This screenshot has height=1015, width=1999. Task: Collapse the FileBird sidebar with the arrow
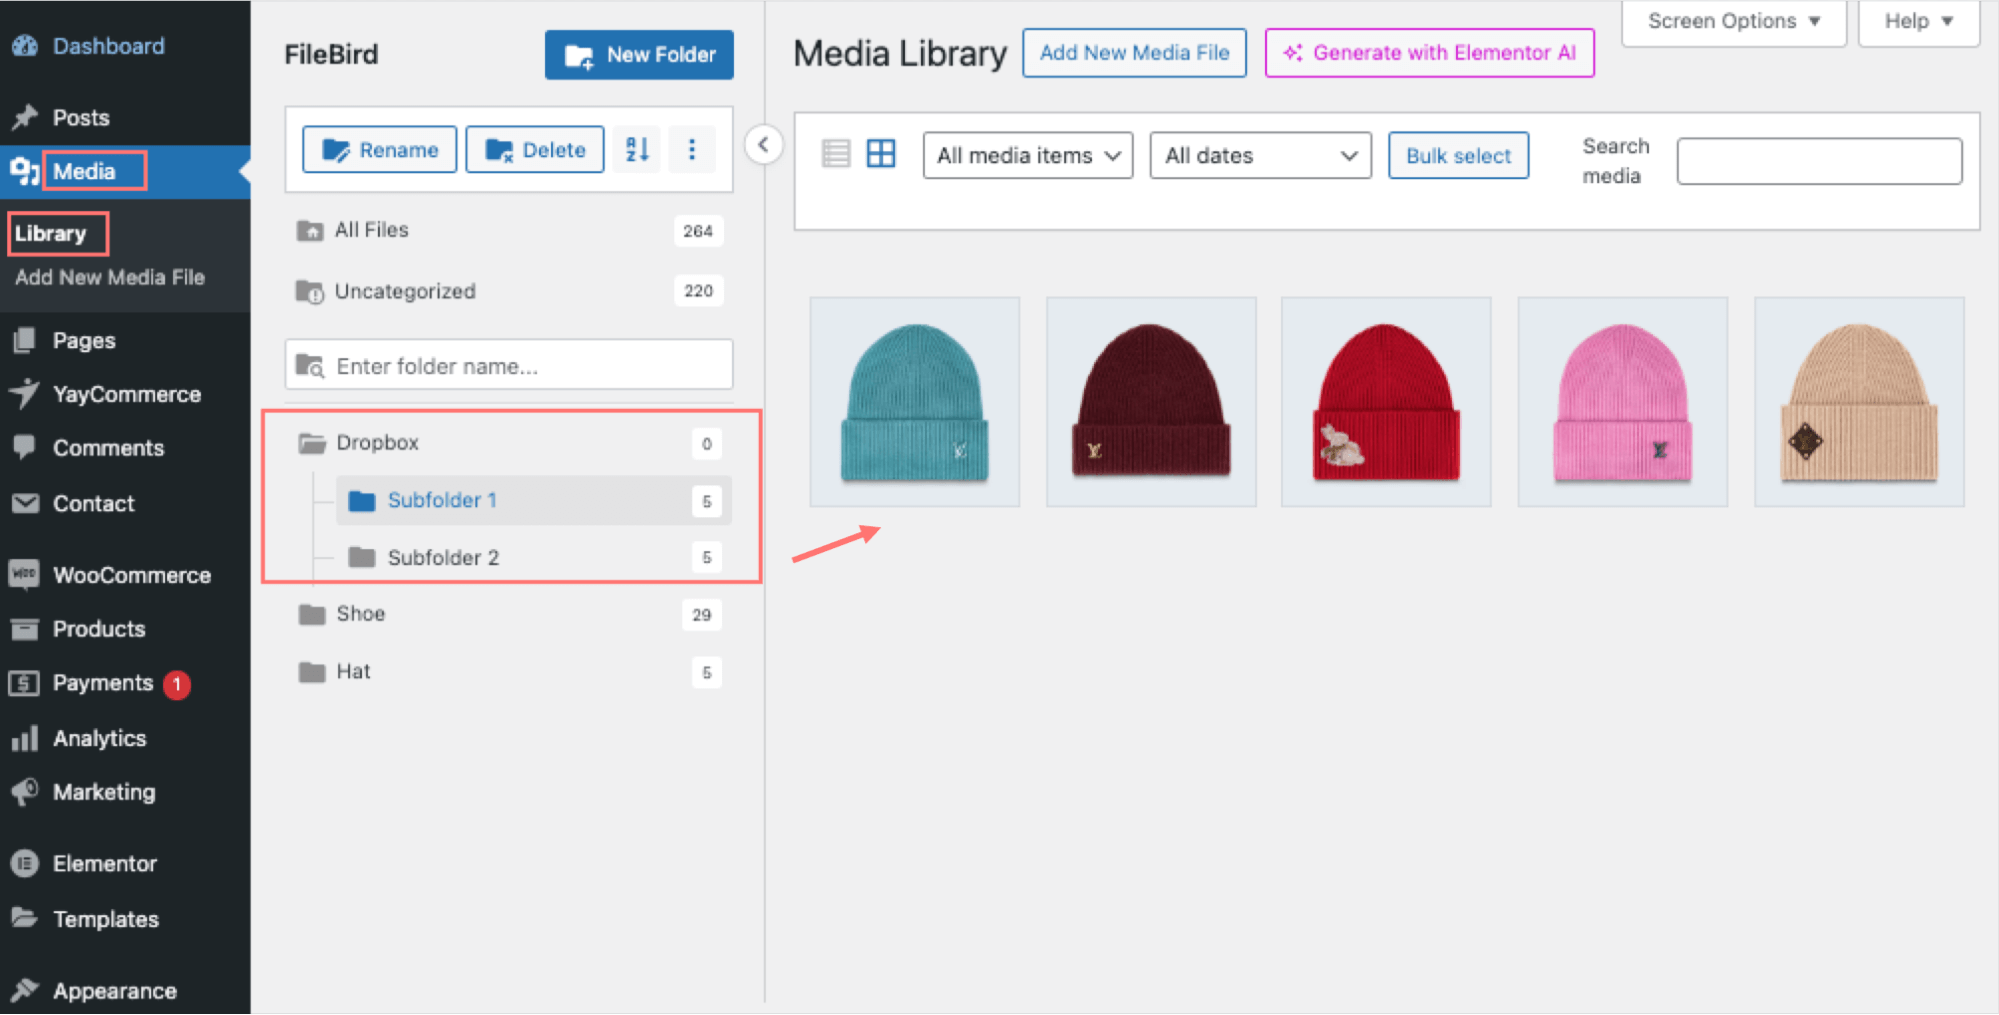763,145
